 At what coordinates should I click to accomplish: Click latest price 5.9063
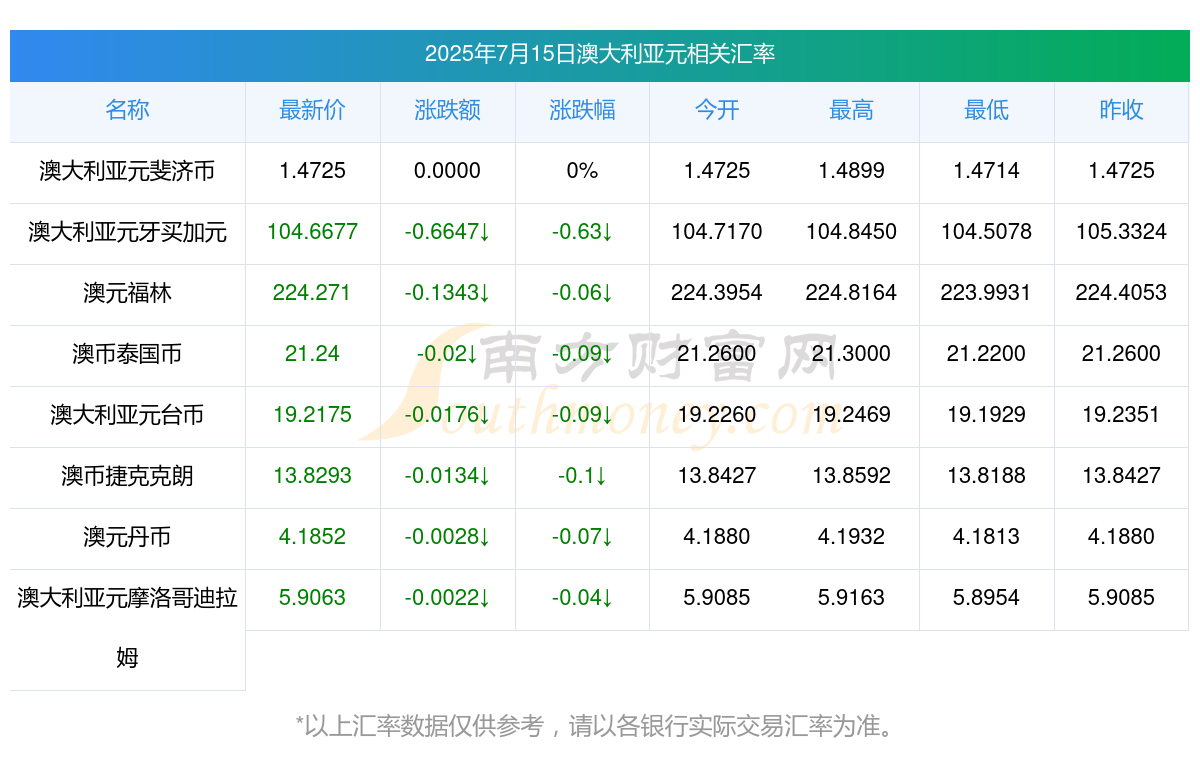point(312,598)
